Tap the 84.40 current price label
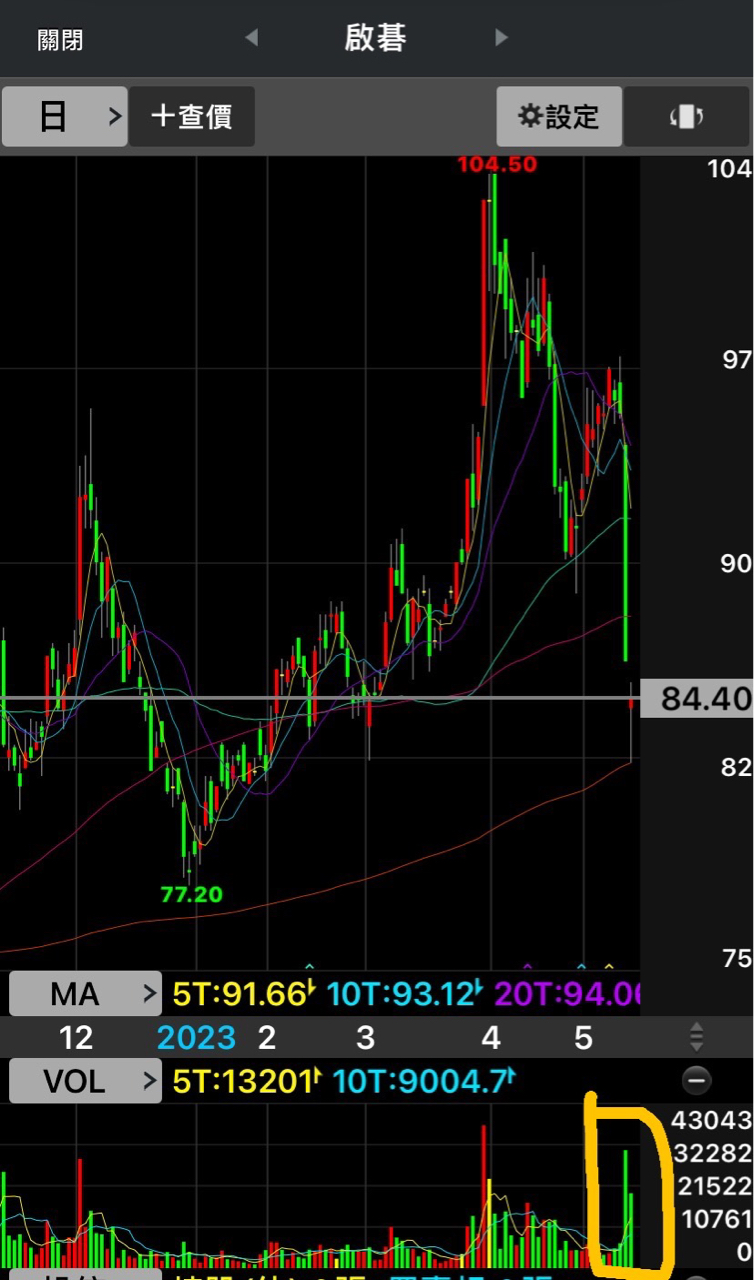Image resolution: width=754 pixels, height=1280 pixels. tap(697, 698)
